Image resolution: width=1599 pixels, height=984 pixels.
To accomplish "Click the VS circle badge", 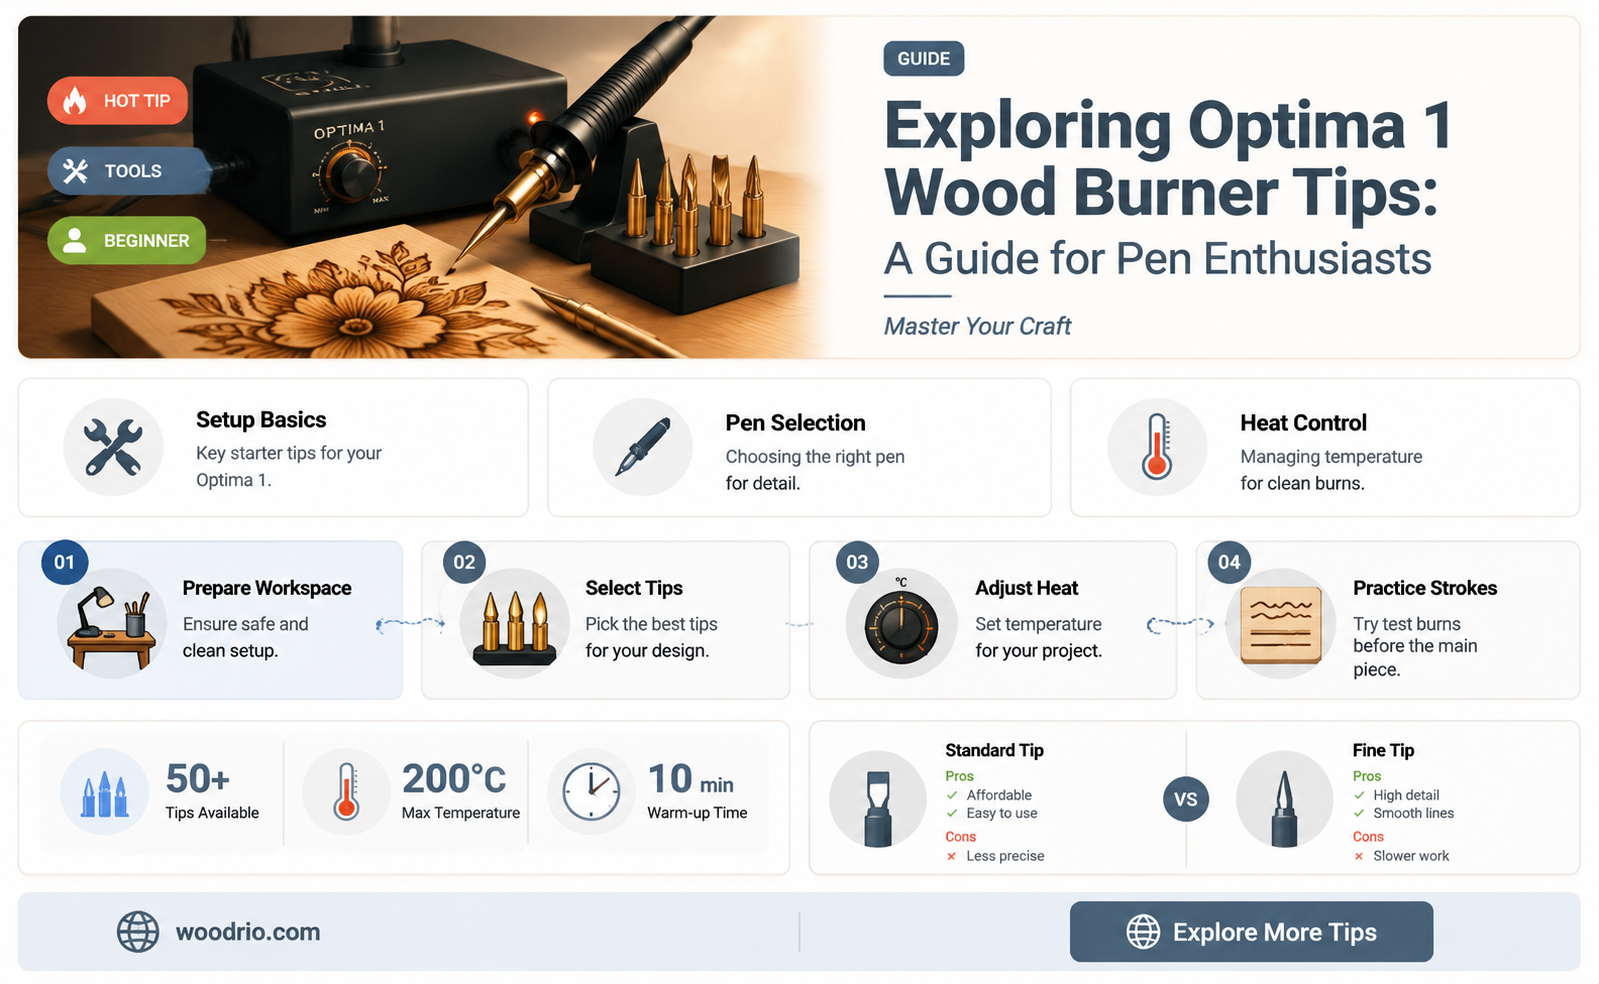I will (x=1186, y=800).
